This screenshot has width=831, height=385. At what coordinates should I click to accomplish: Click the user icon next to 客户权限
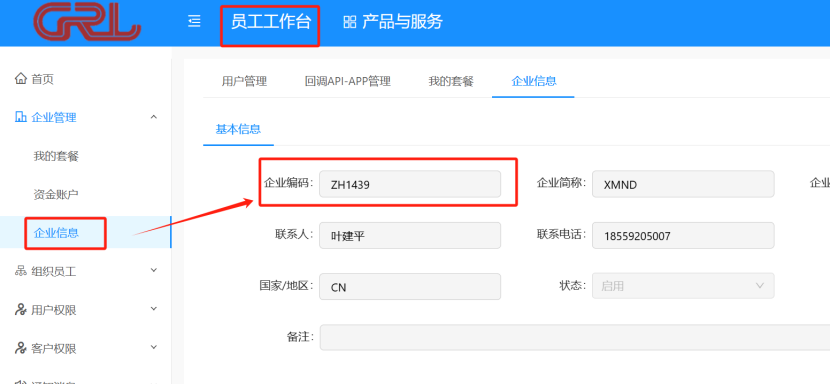21,348
